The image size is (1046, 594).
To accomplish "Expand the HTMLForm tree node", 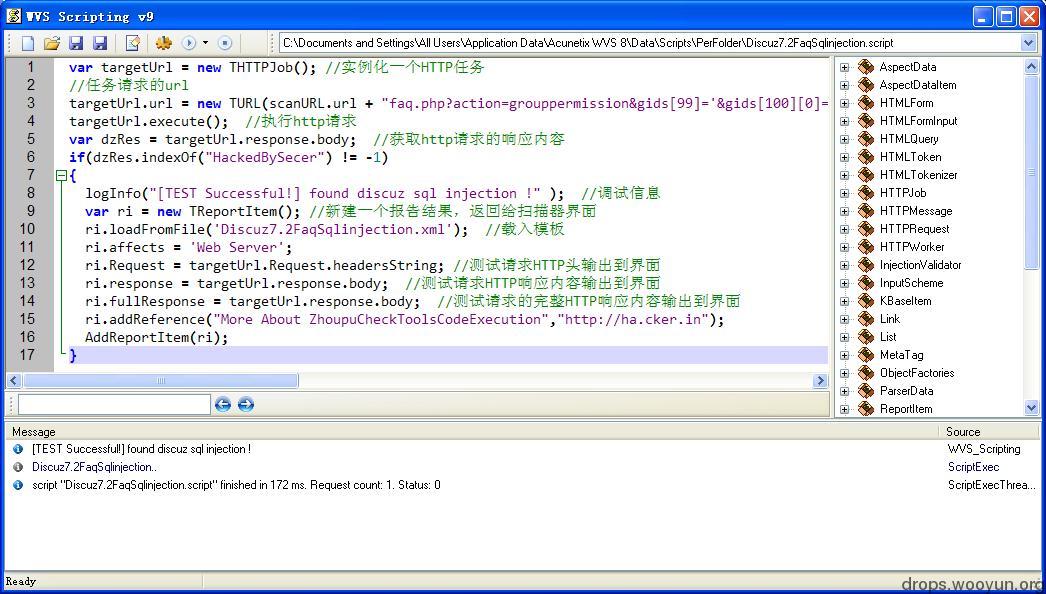I will click(x=845, y=103).
